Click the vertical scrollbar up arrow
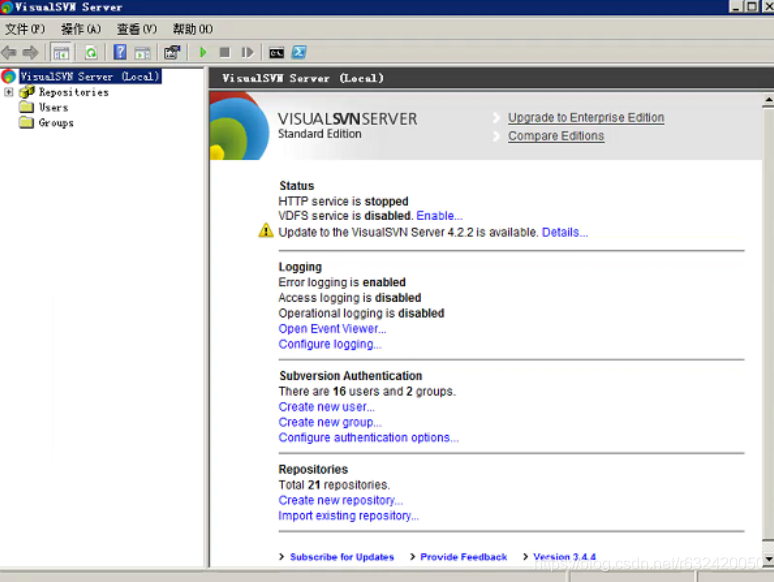Viewport: 774px width, 582px height. (768, 99)
